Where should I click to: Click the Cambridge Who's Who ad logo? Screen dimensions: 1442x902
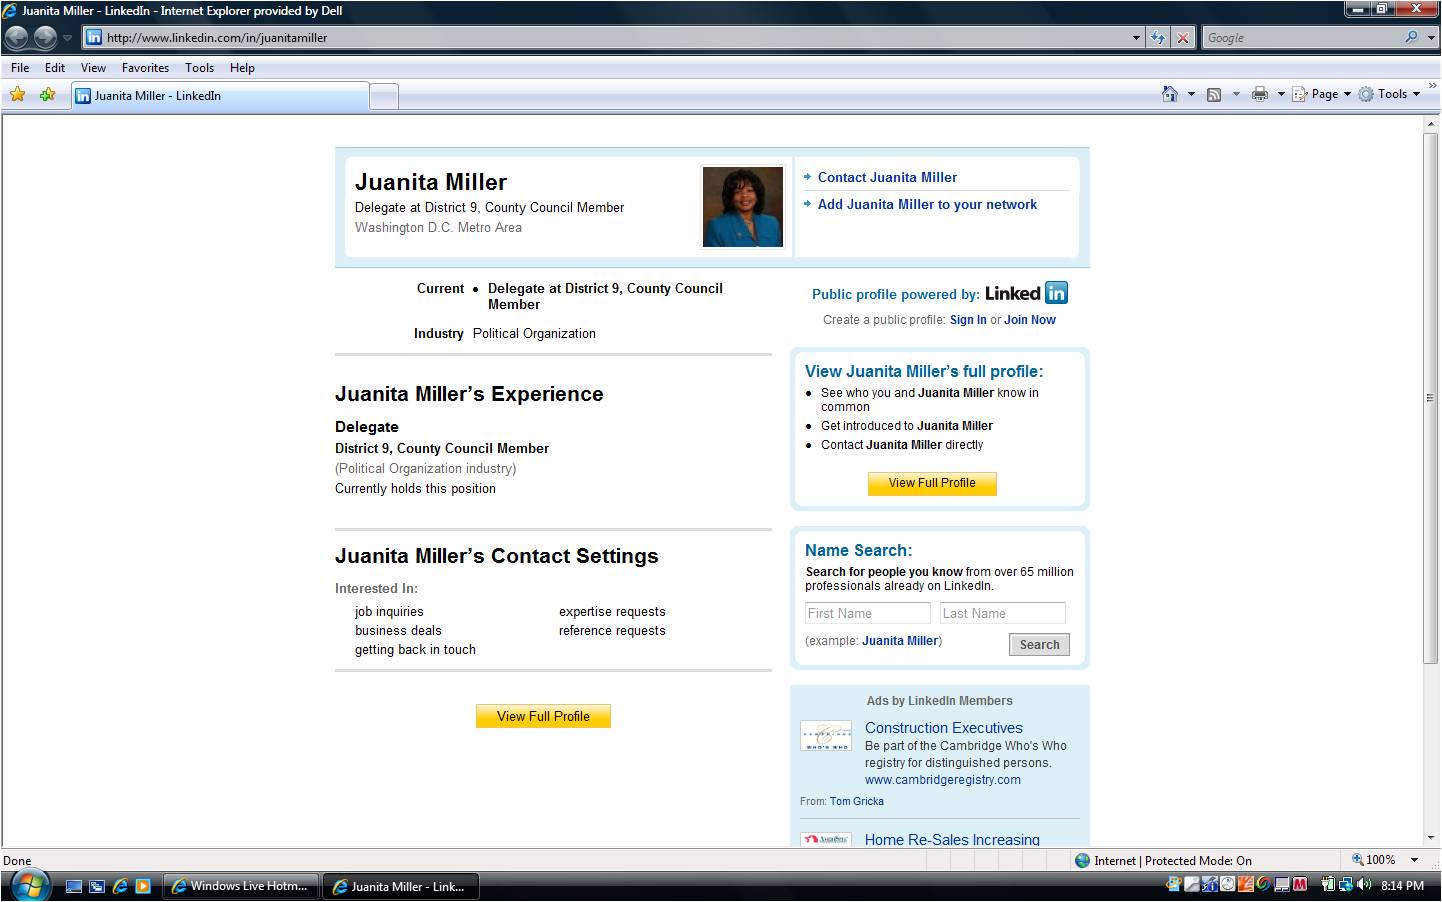(x=826, y=736)
